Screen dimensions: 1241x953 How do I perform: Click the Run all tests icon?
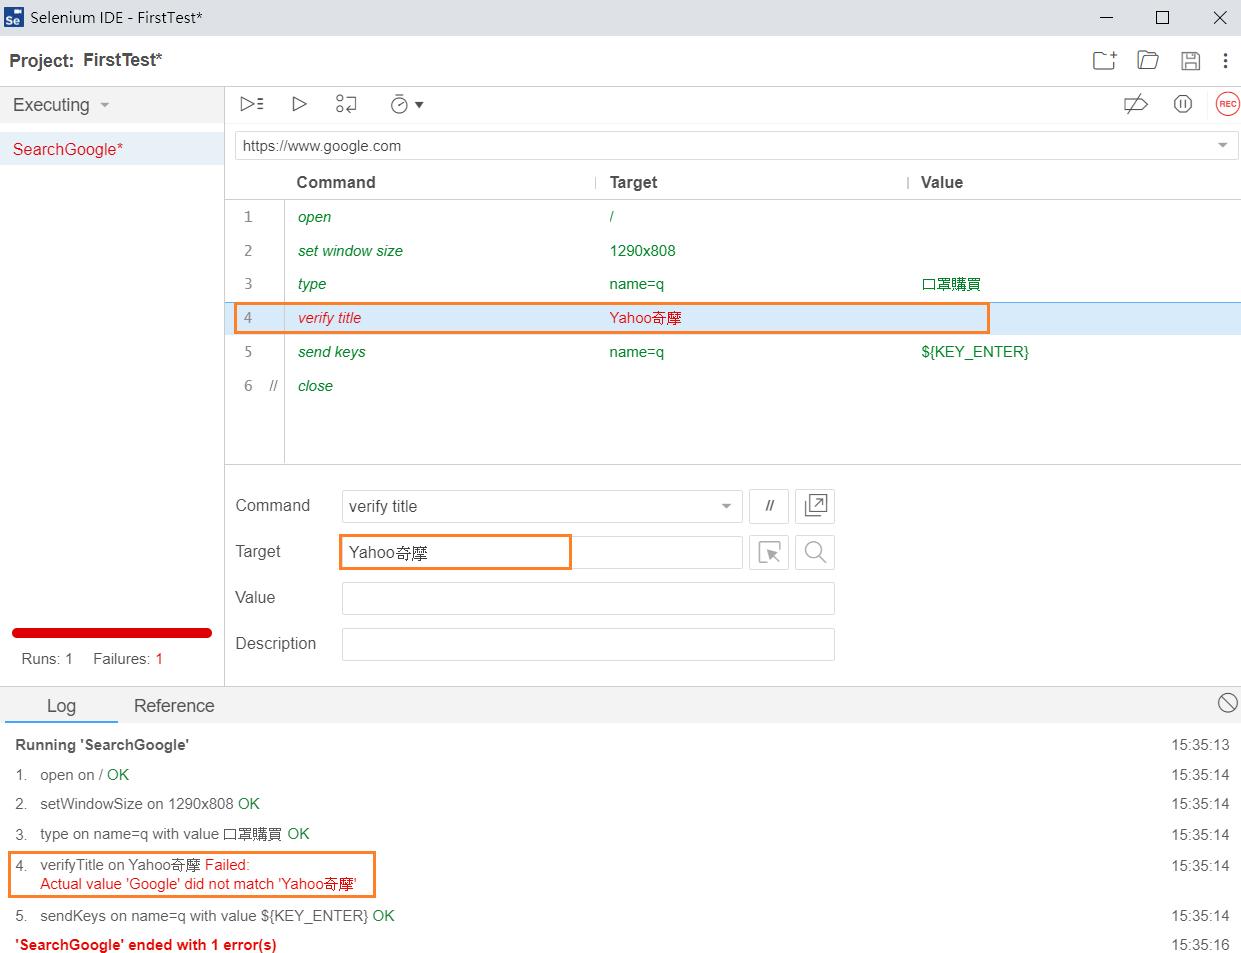(252, 104)
